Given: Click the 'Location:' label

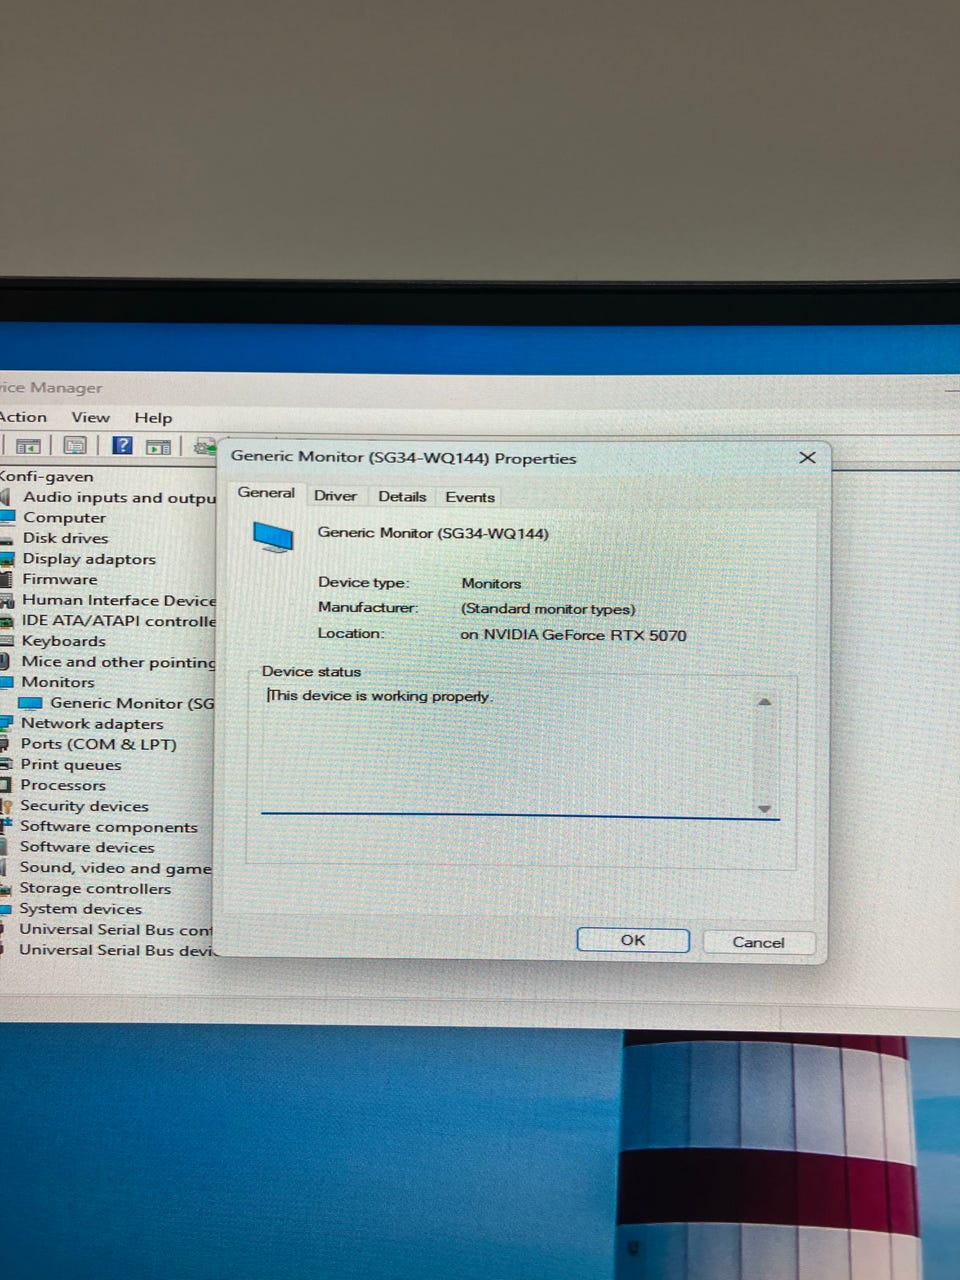Looking at the screenshot, I should coord(351,633).
